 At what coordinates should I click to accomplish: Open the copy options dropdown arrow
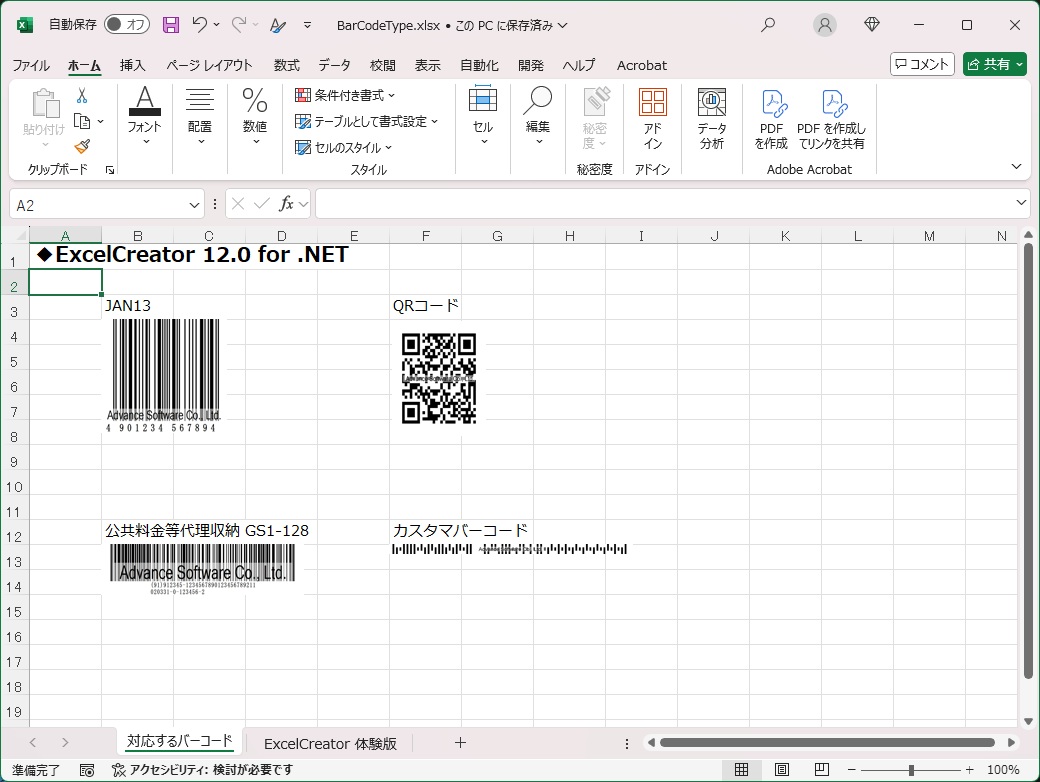[101, 121]
